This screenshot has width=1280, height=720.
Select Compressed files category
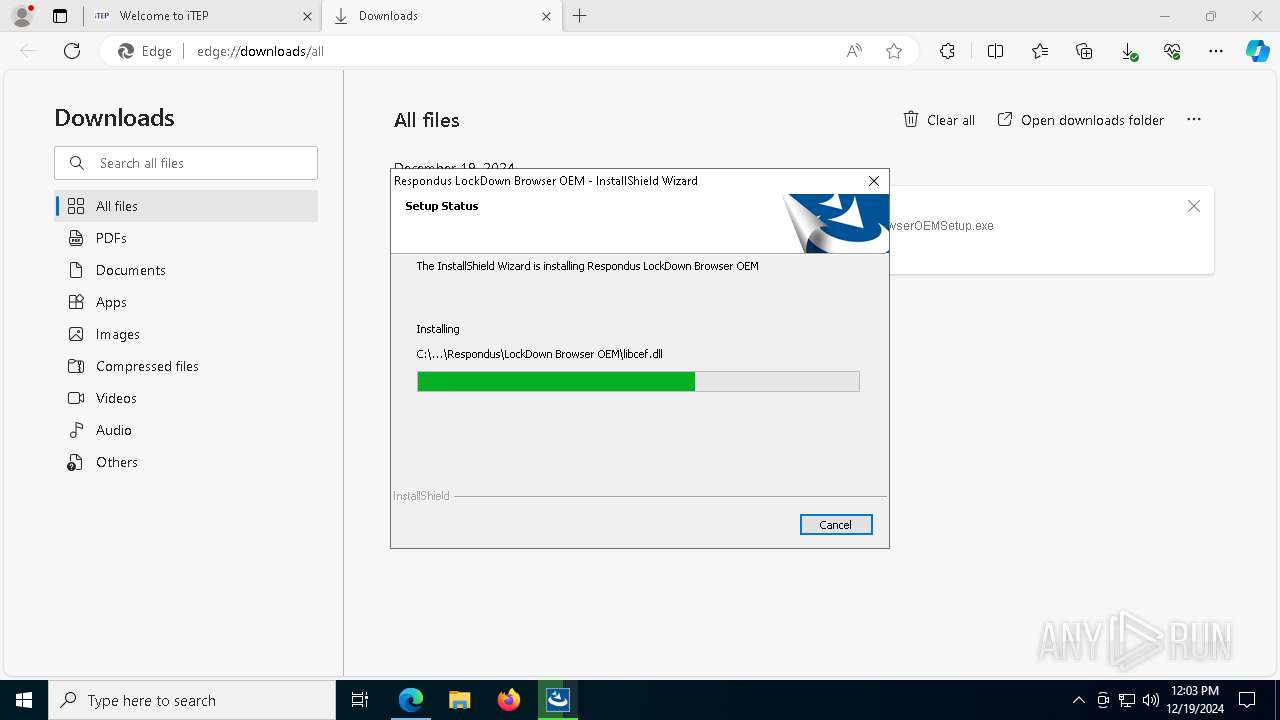[186, 366]
